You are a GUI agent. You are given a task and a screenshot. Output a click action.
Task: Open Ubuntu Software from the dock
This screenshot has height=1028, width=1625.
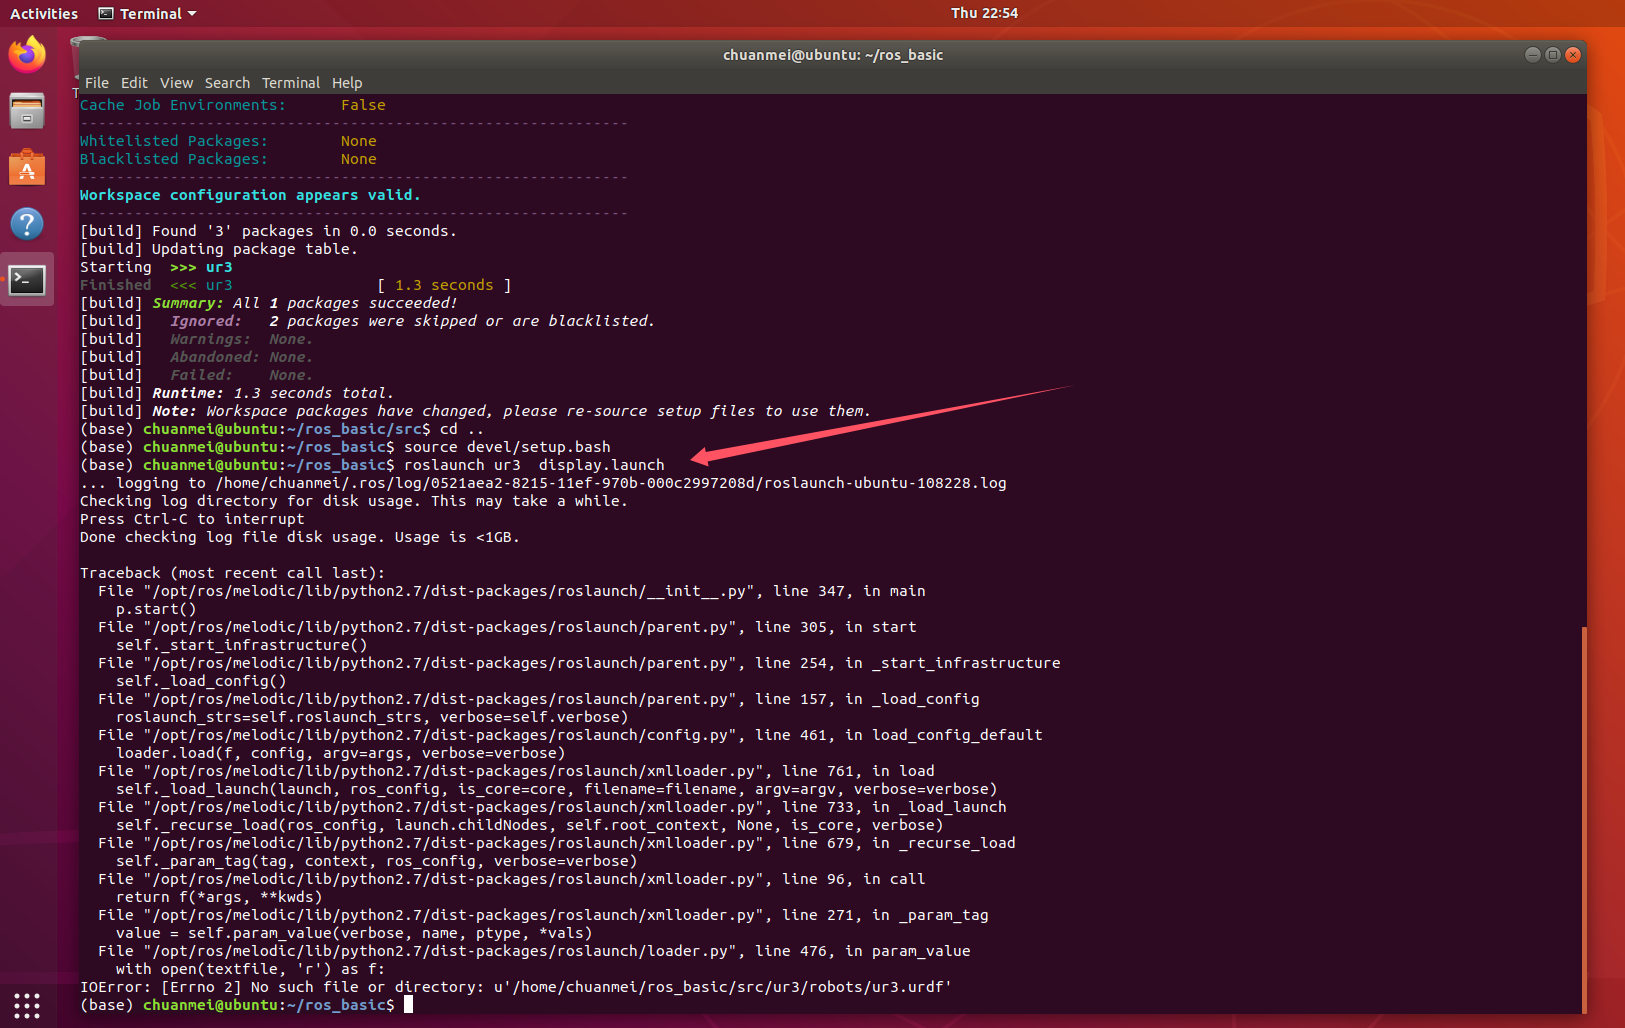tap(27, 167)
